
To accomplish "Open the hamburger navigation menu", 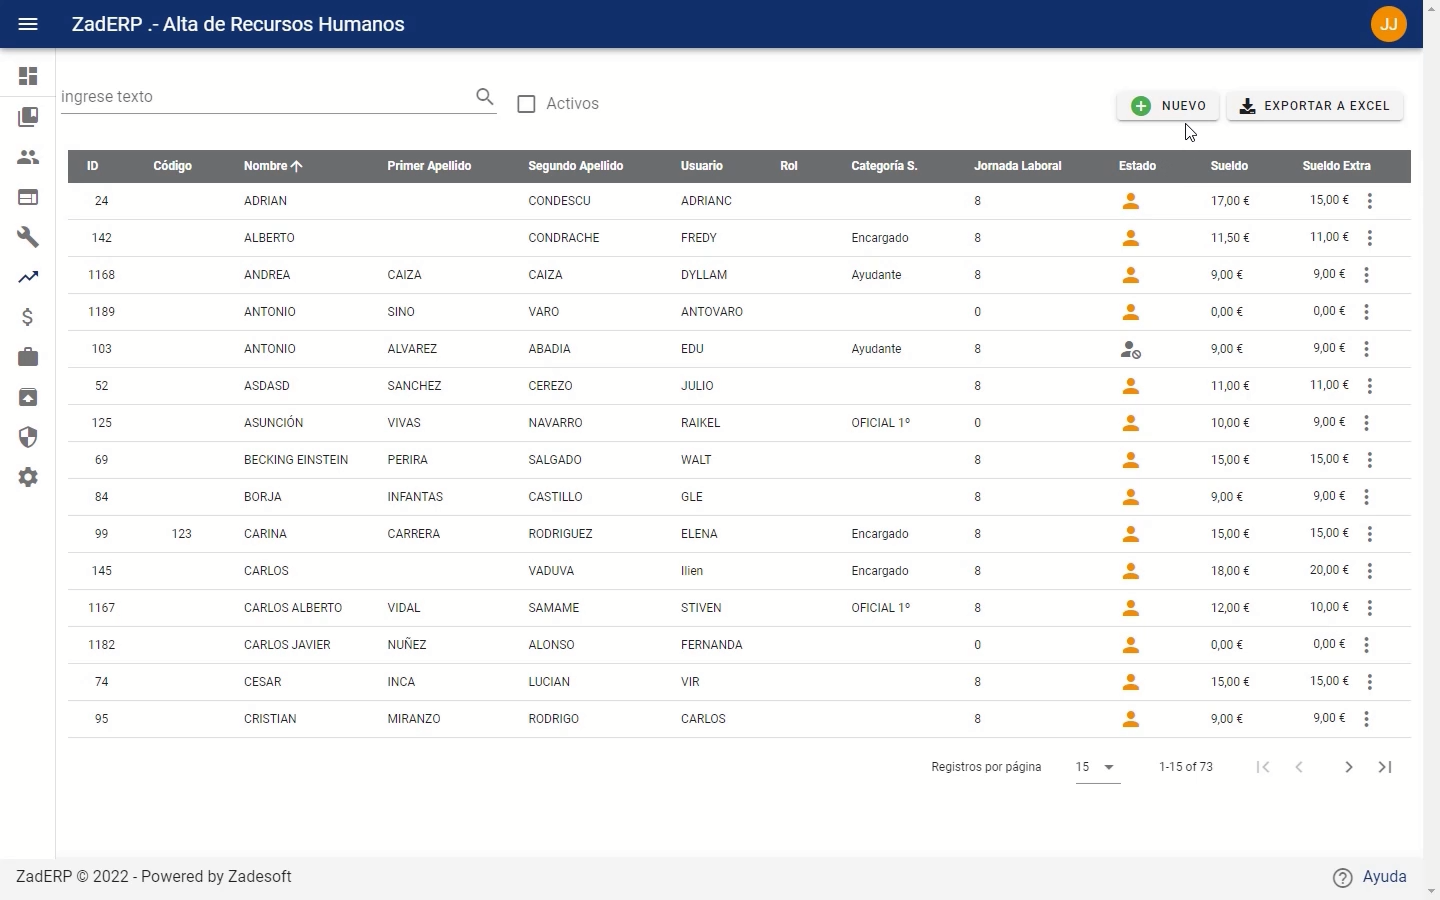I will coord(28,24).
